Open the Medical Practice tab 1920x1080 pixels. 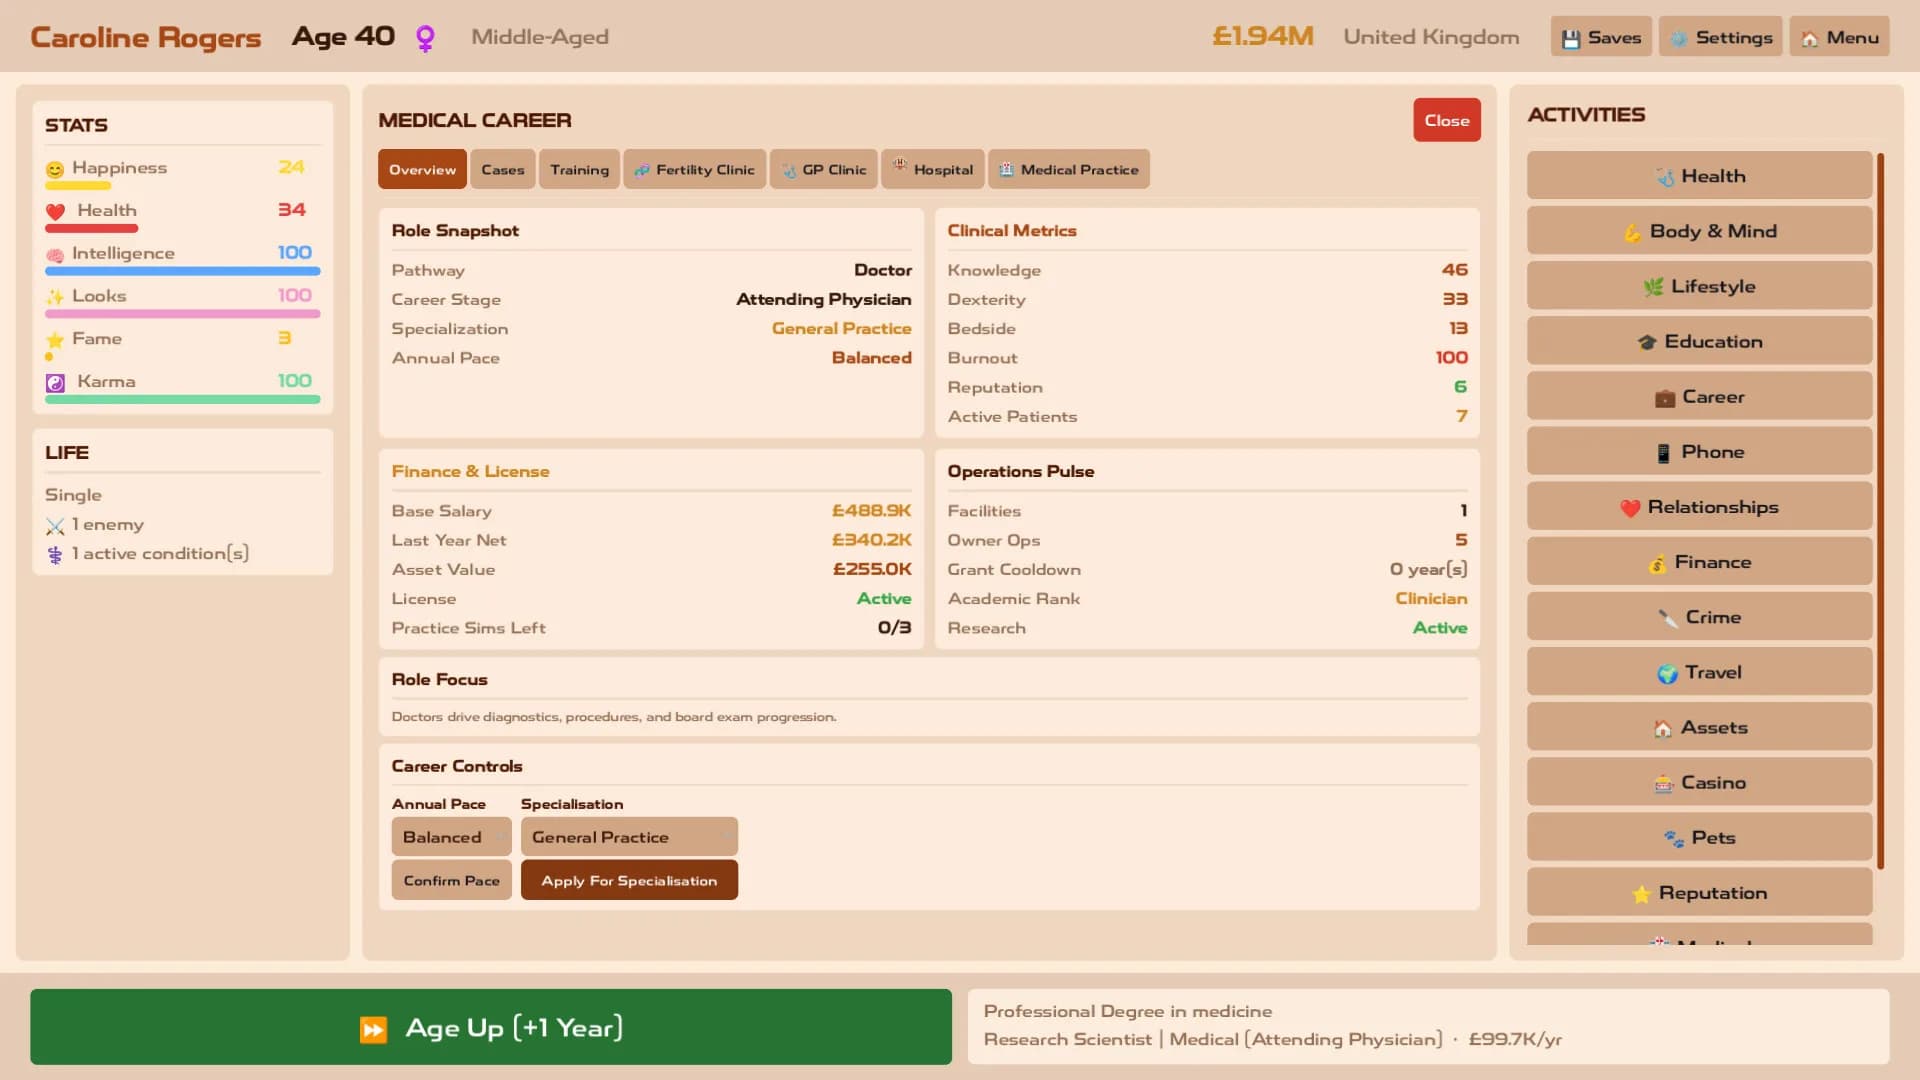pos(1068,169)
